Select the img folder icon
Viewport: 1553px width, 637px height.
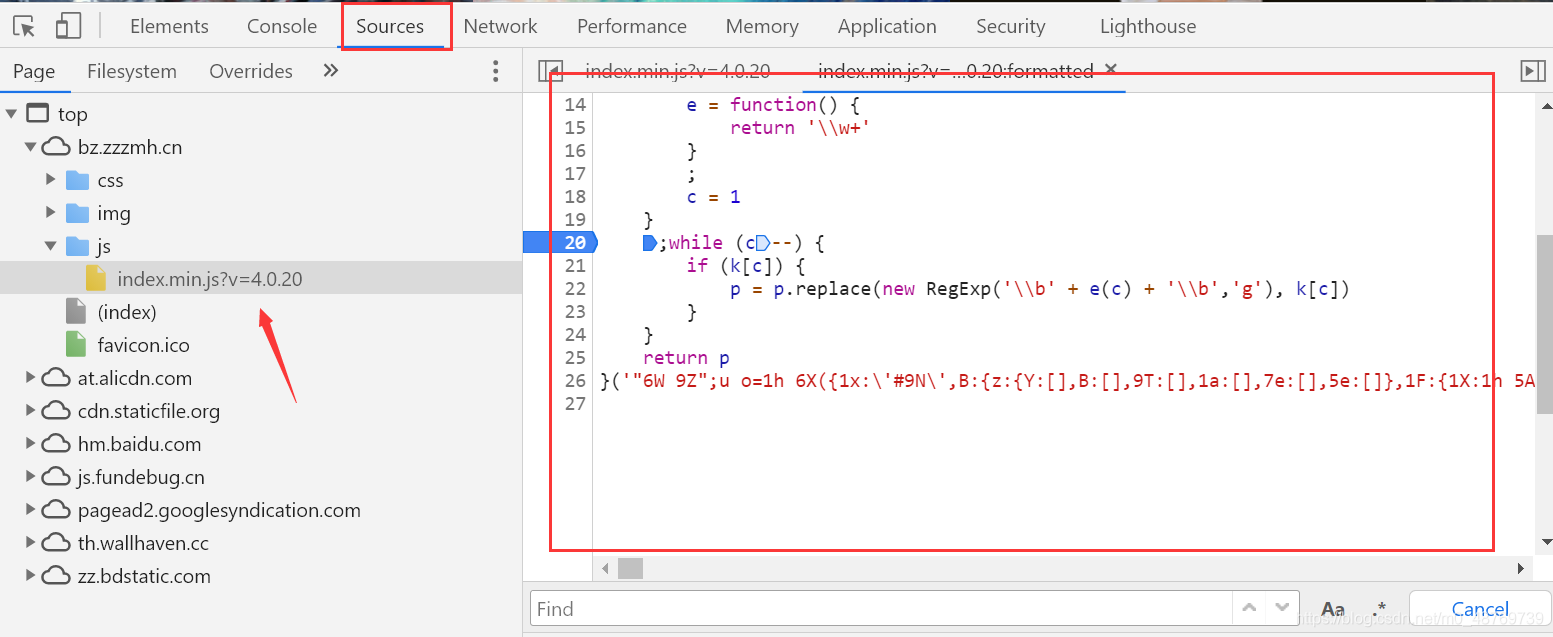click(x=78, y=213)
